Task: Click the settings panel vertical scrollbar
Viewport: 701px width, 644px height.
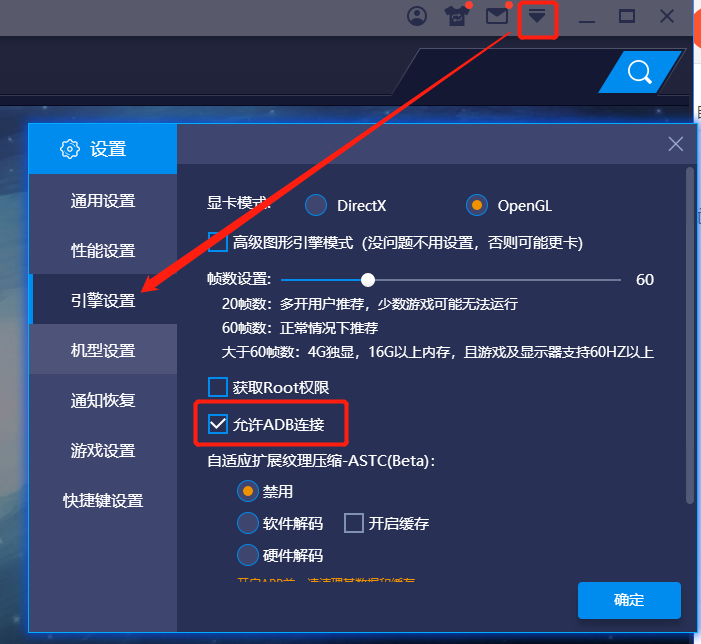Action: click(690, 335)
